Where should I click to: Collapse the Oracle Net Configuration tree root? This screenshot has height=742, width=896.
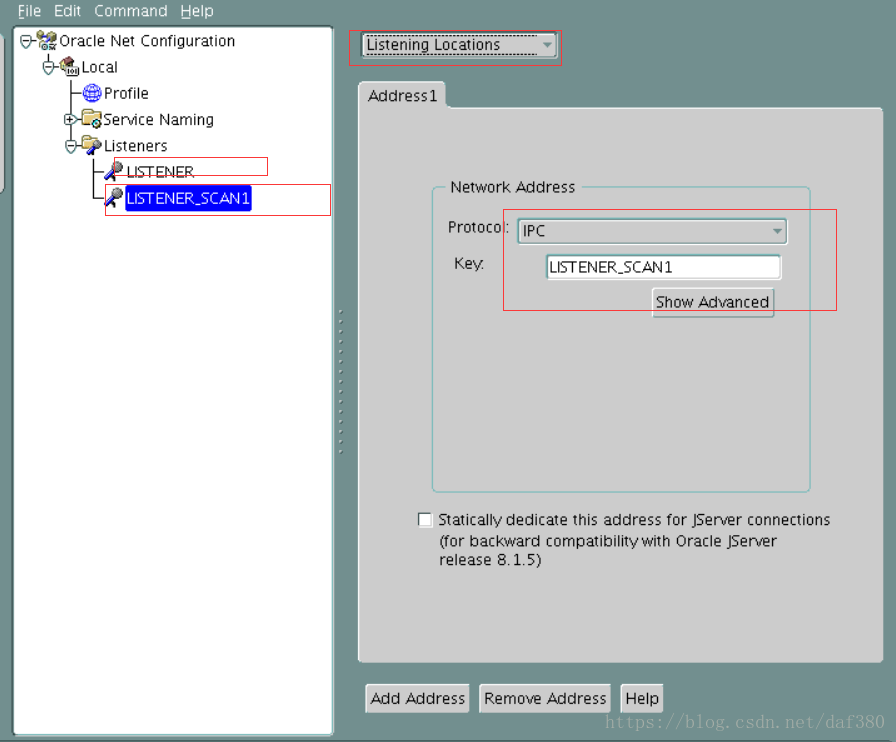click(26, 41)
